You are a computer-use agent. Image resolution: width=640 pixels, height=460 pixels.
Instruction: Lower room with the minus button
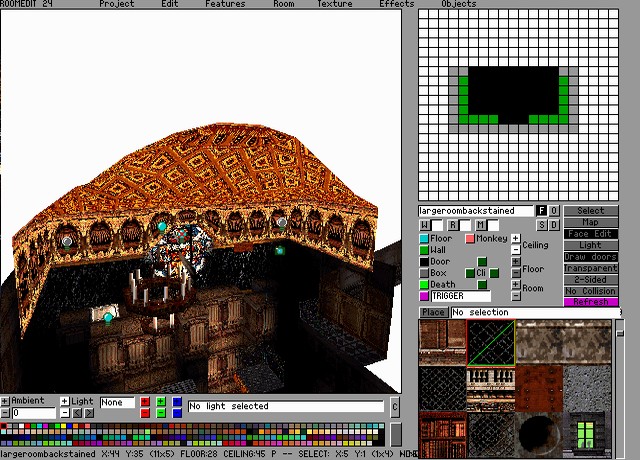(516, 297)
